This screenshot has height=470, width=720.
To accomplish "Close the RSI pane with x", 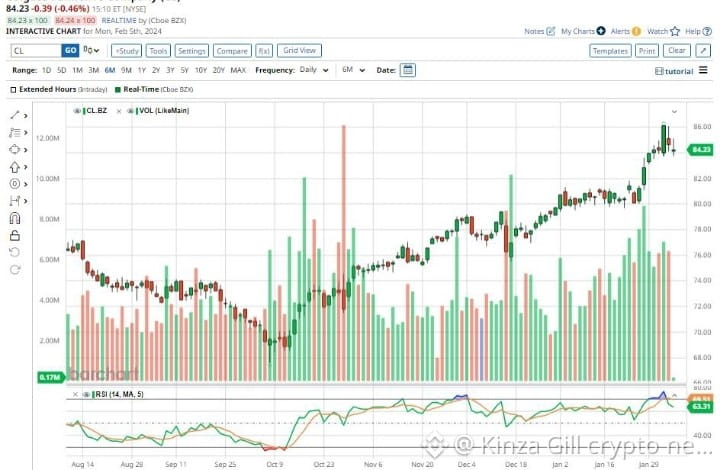I will pos(75,394).
